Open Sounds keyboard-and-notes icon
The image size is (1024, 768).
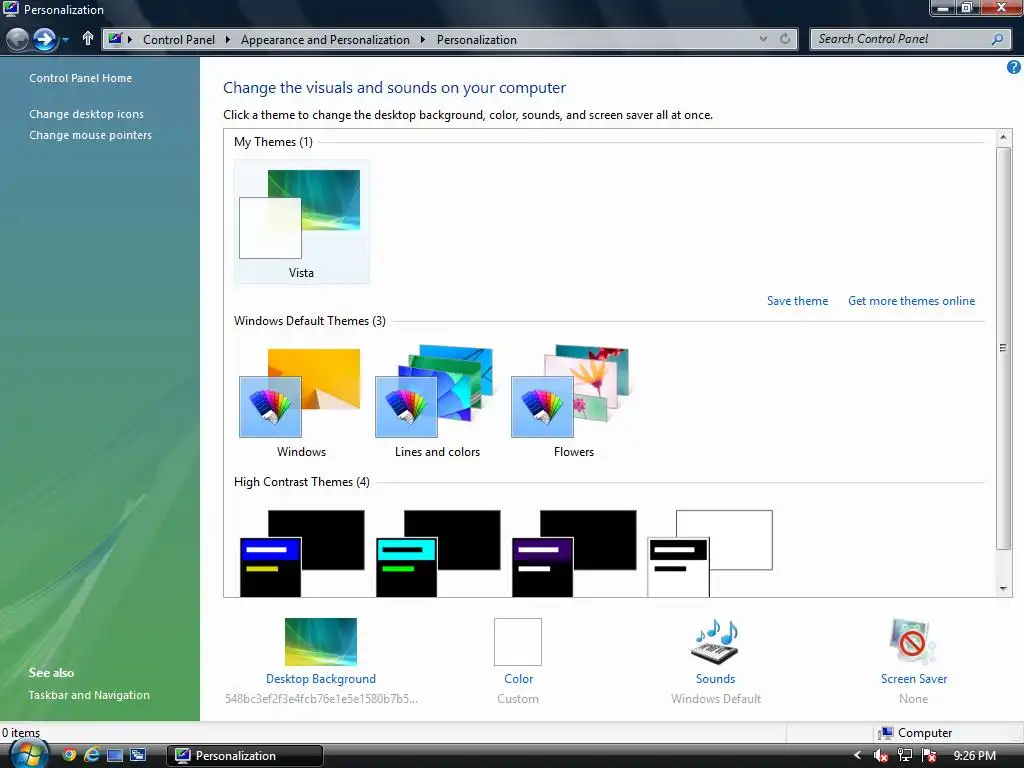716,641
